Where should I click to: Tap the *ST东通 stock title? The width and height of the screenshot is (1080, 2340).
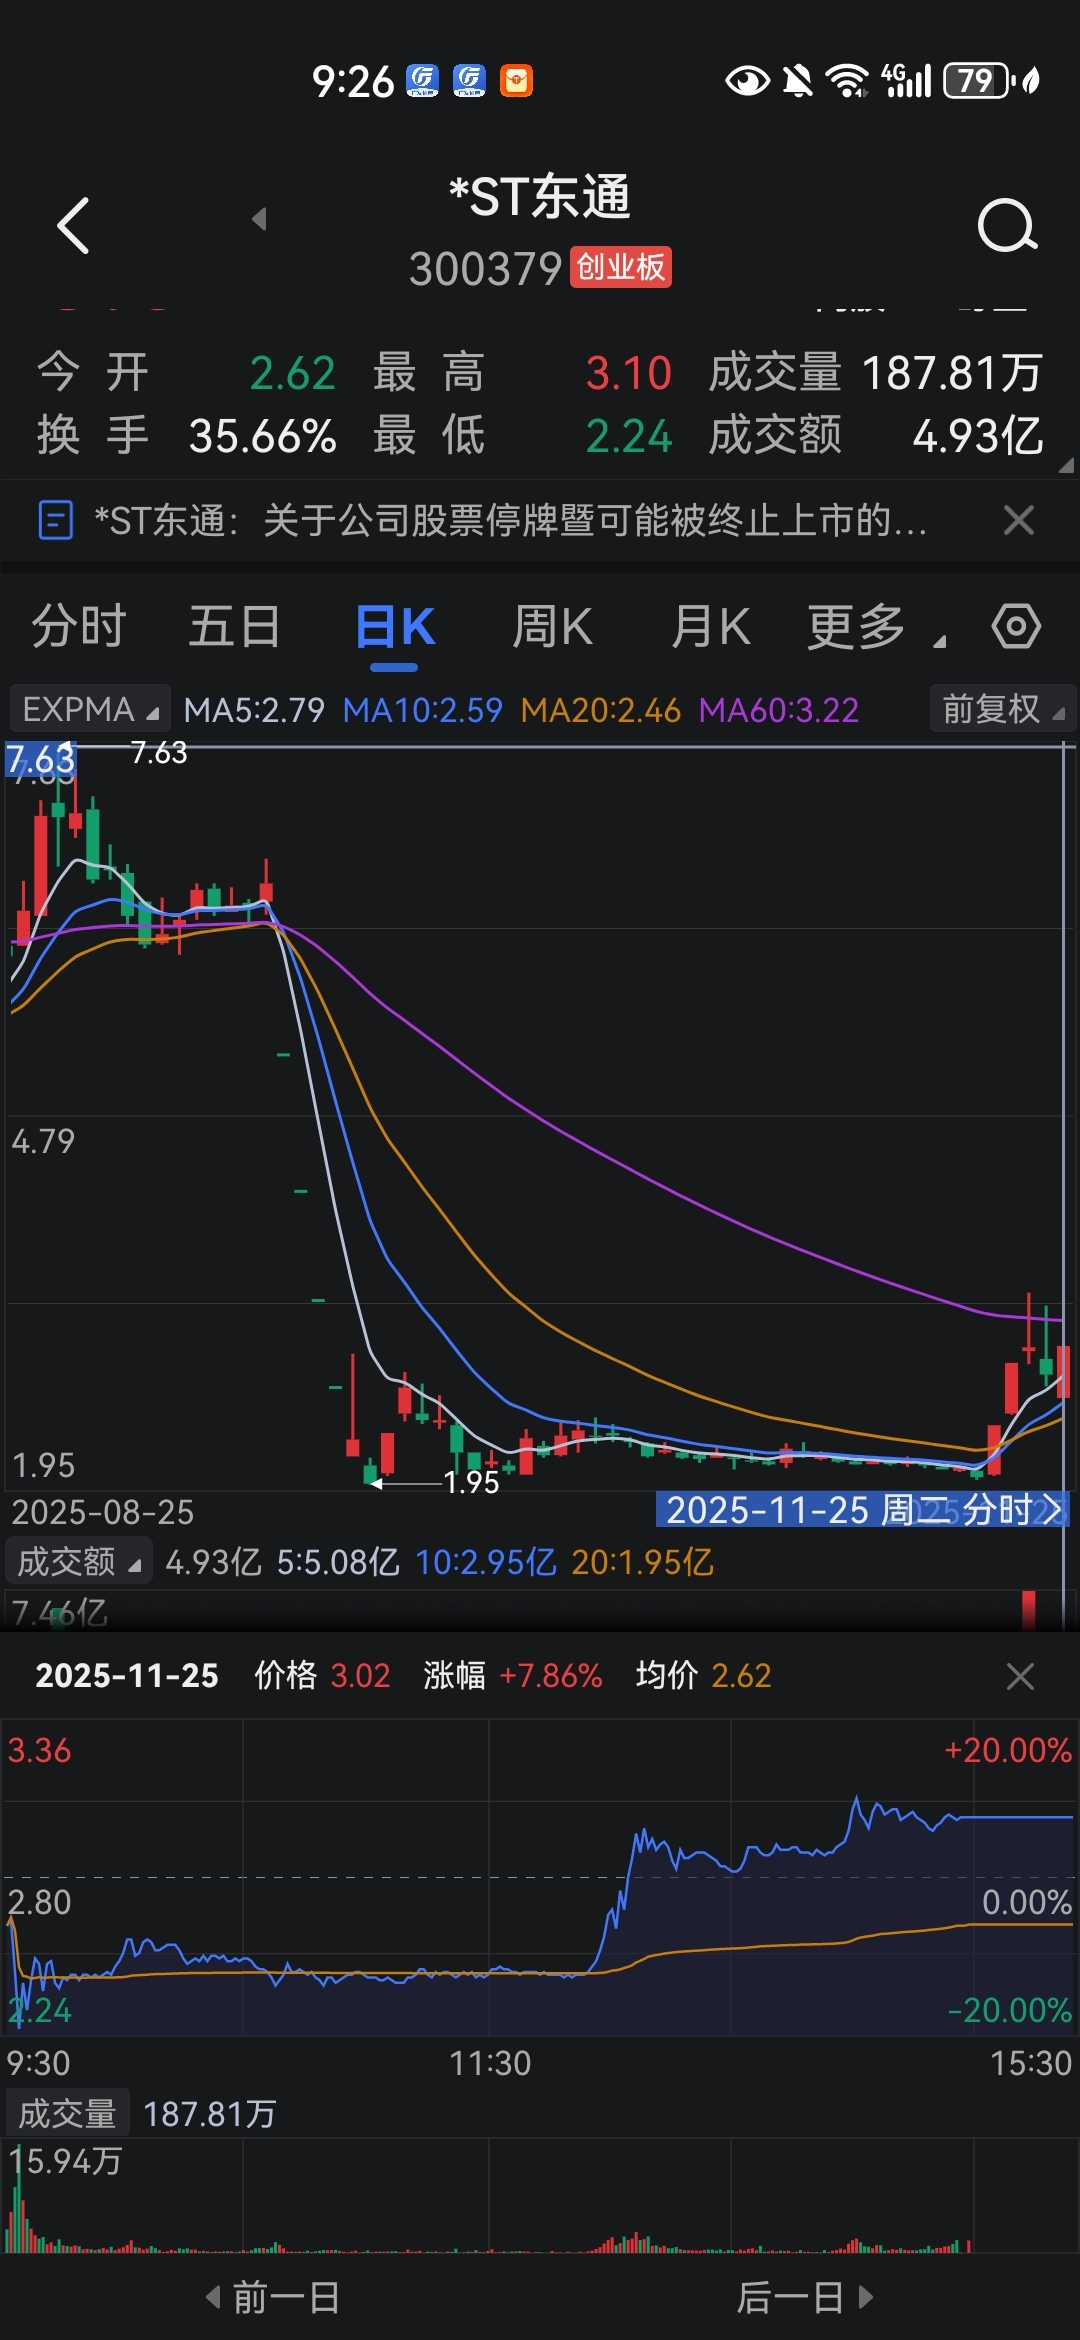(x=540, y=196)
